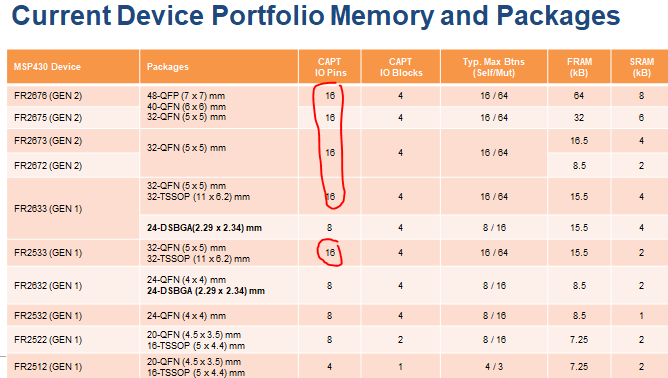Click '16-TSSOP (5 x 4.4) mm' in FR2522 row
This screenshot has height=378, width=668.
point(196,346)
